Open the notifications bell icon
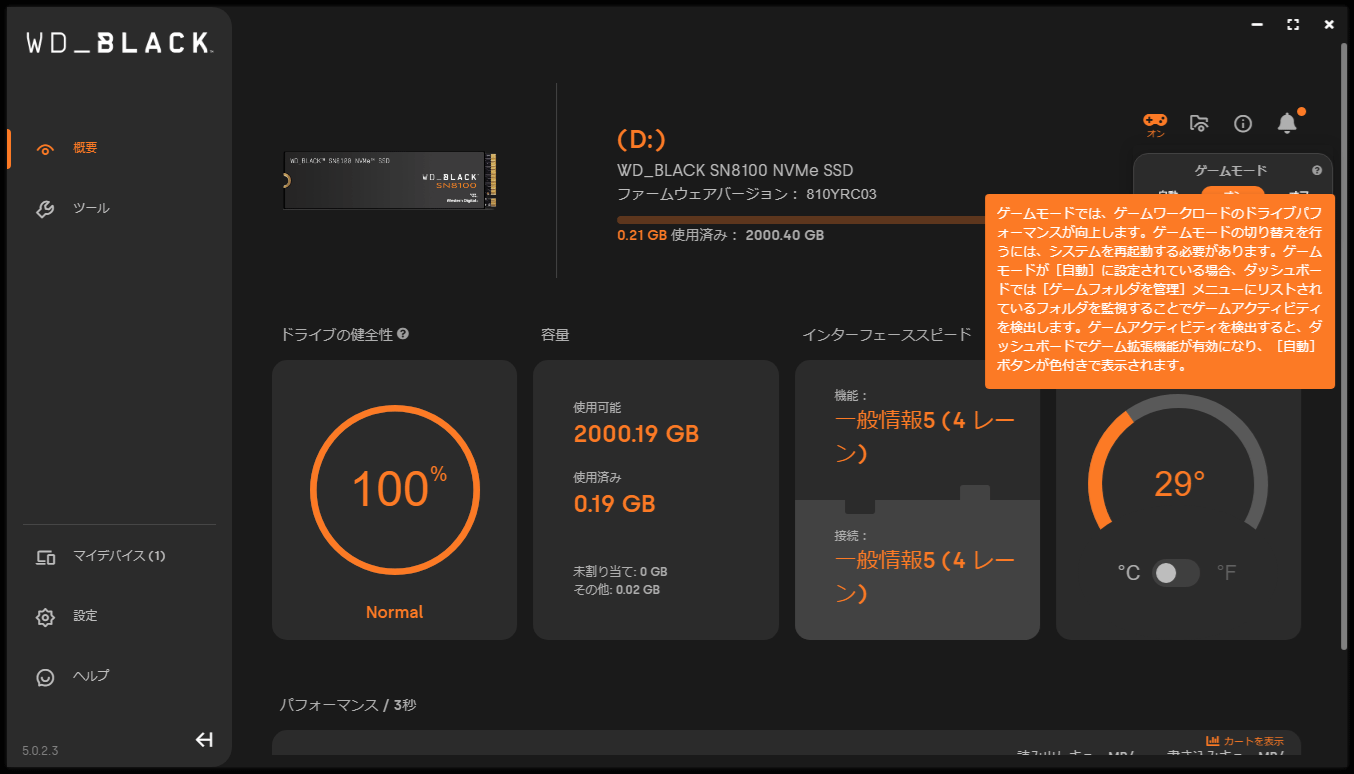1354x774 pixels. tap(1287, 123)
